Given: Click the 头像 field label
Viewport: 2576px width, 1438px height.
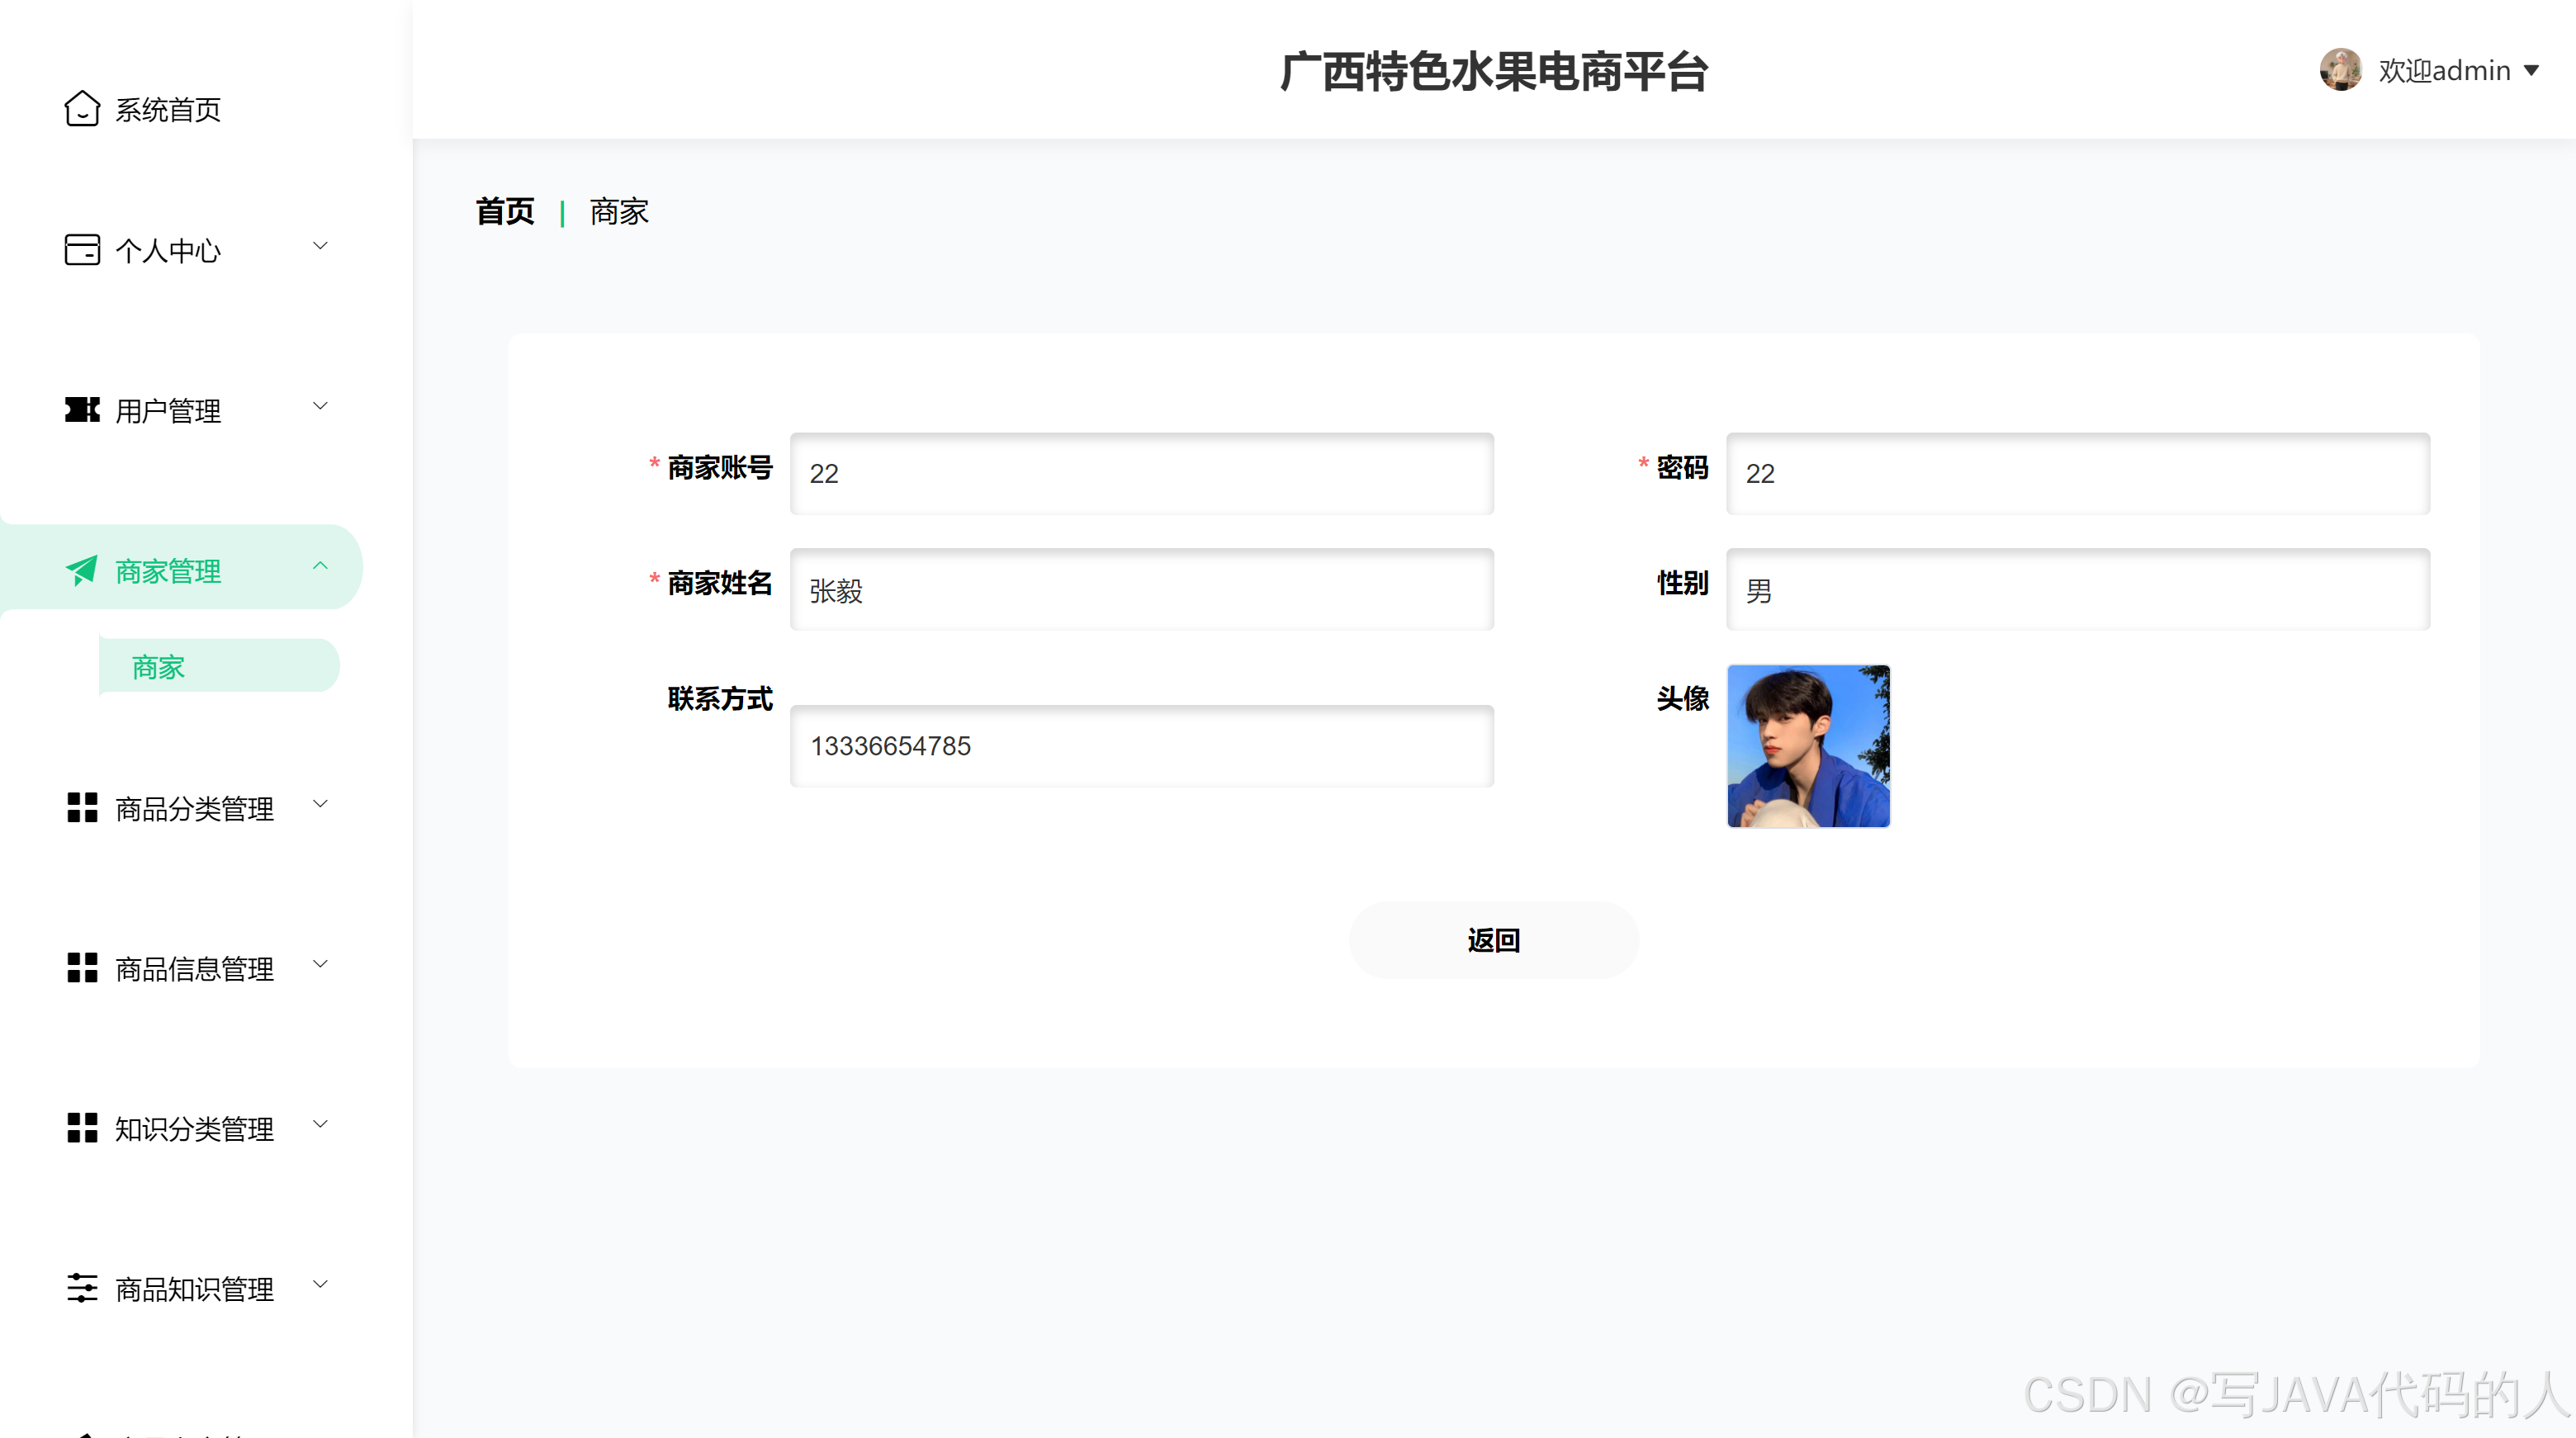Looking at the screenshot, I should 1682,698.
